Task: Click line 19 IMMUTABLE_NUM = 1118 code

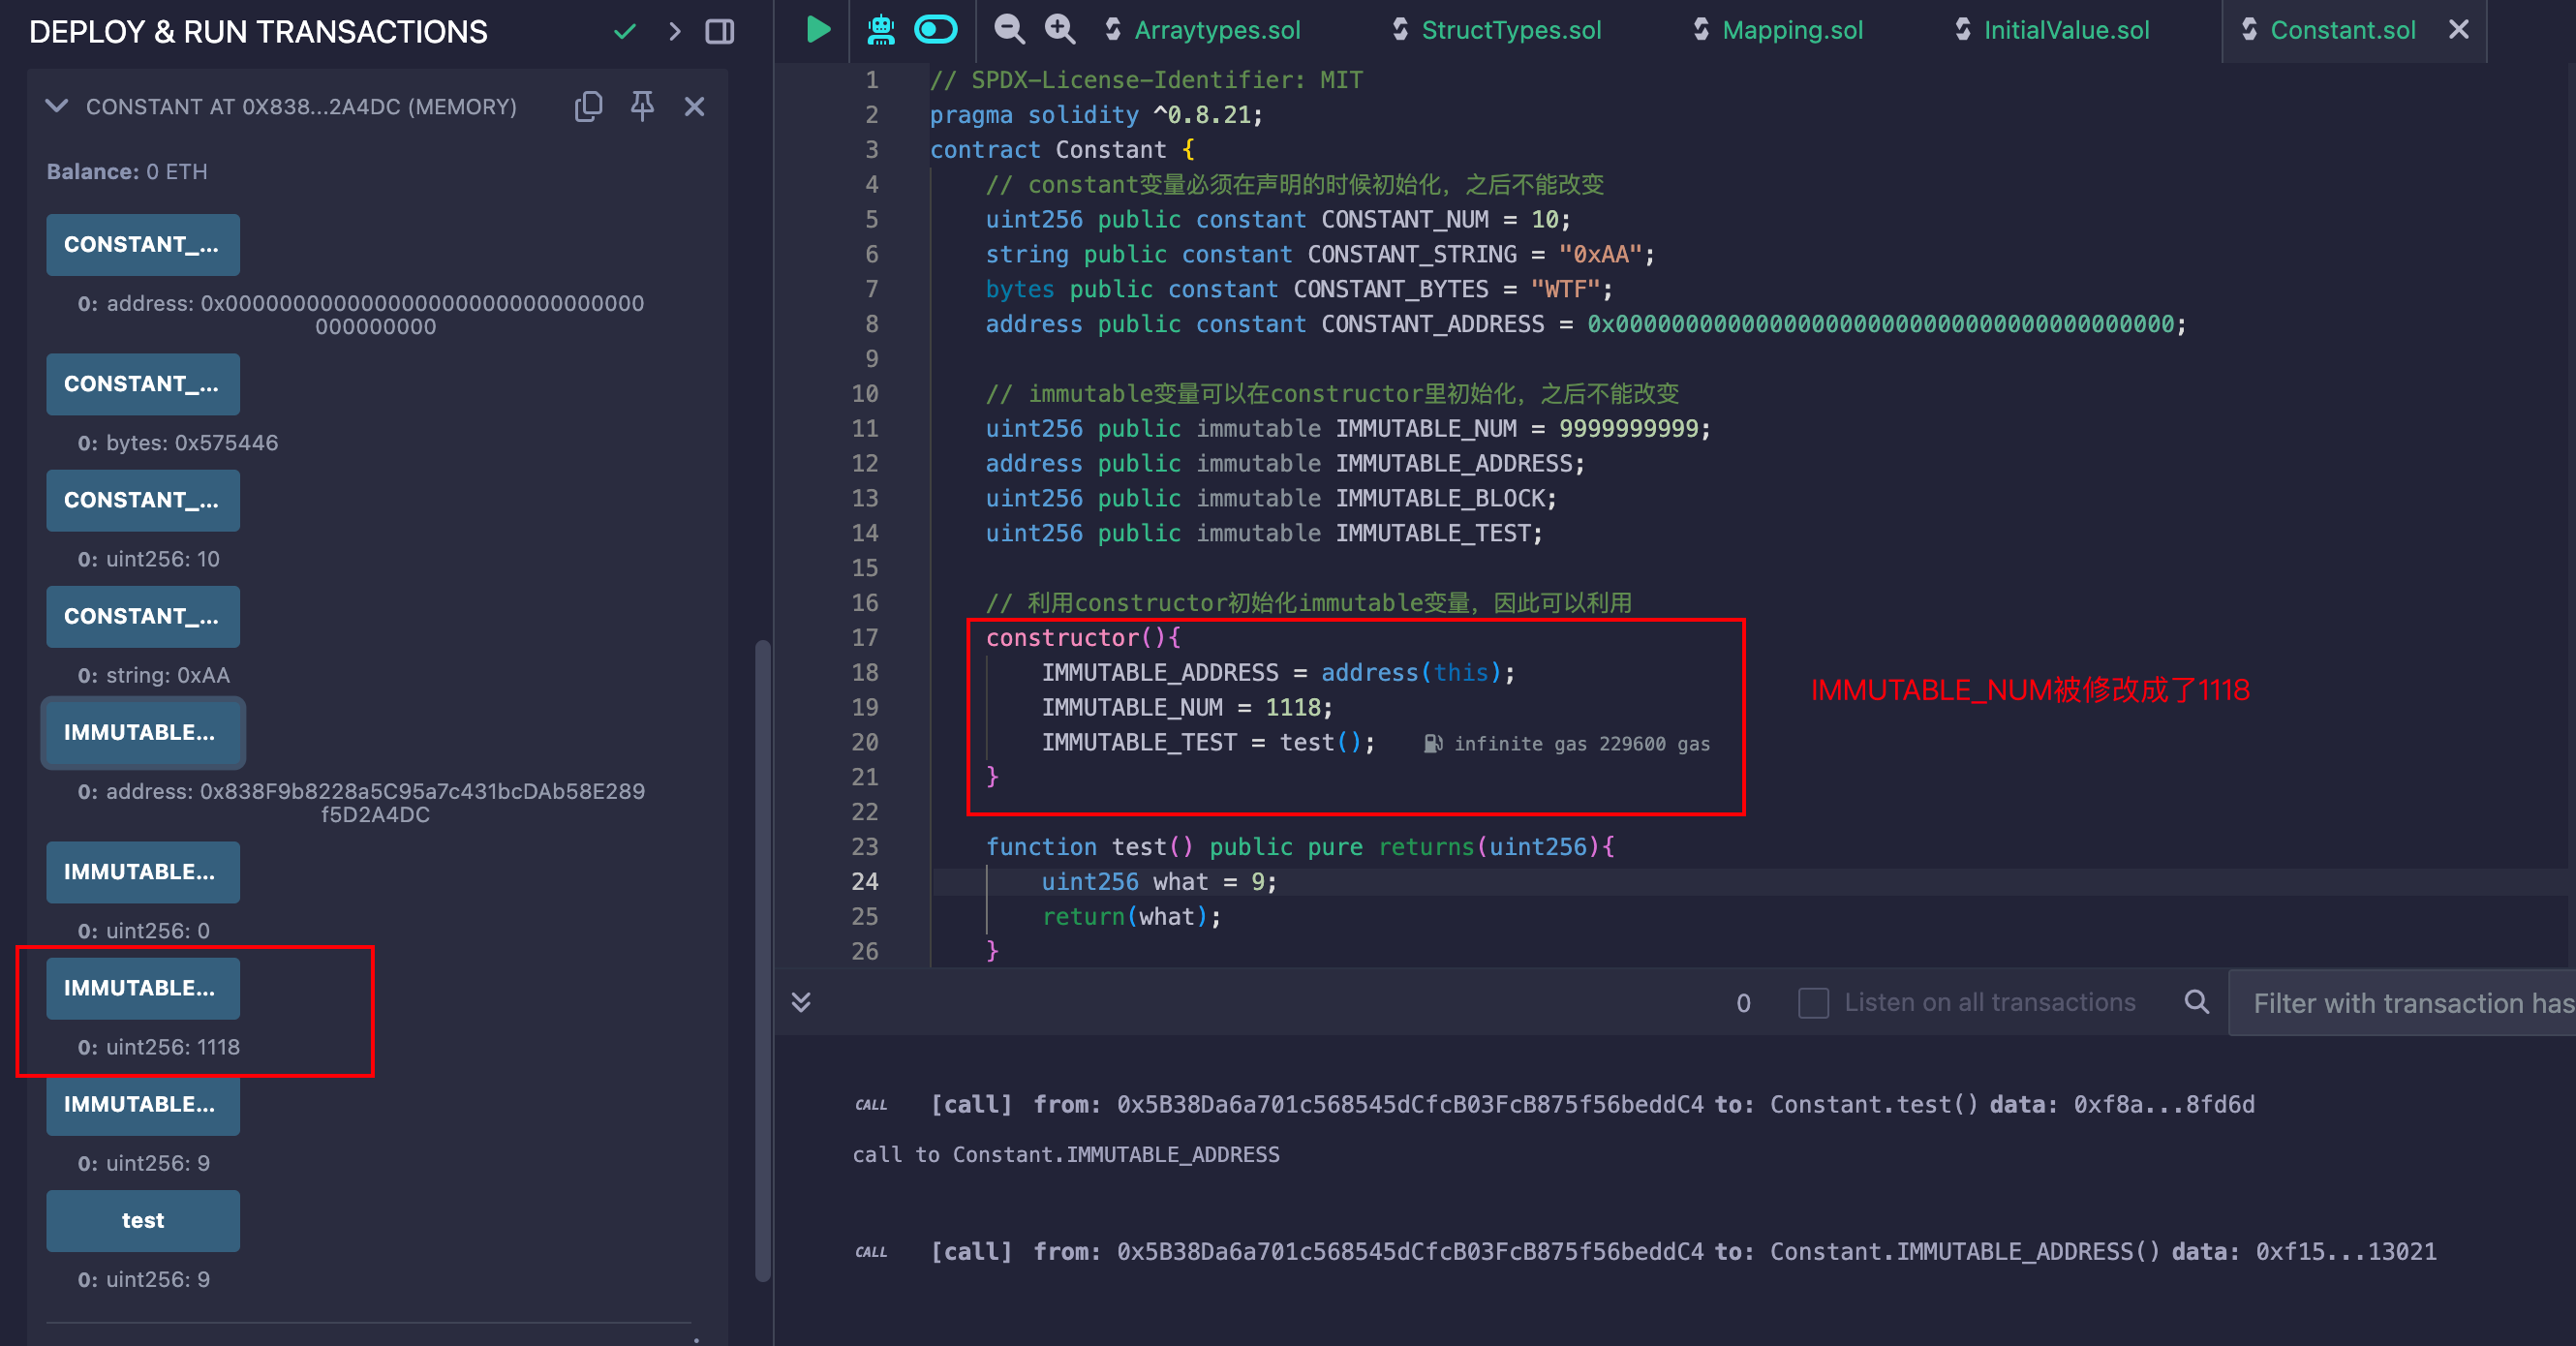Action: tap(1187, 708)
